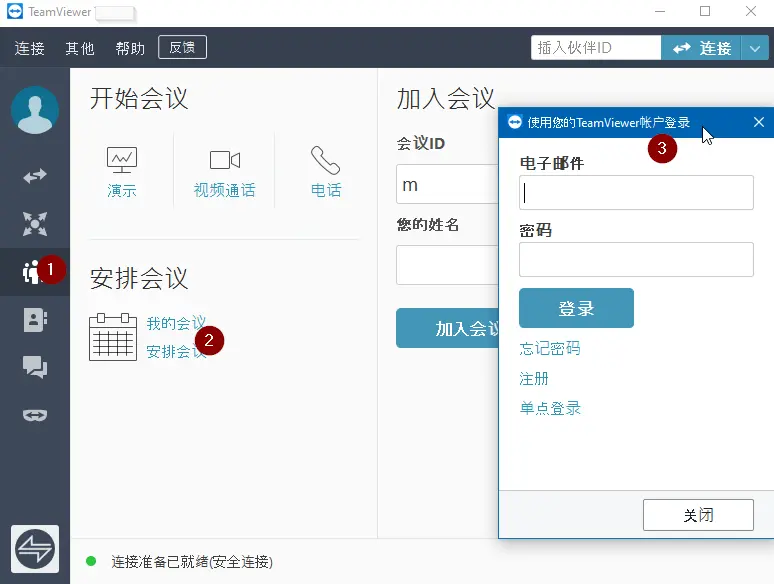This screenshot has height=584, width=774.
Task: Click the 电子邮件 email field
Action: click(636, 193)
